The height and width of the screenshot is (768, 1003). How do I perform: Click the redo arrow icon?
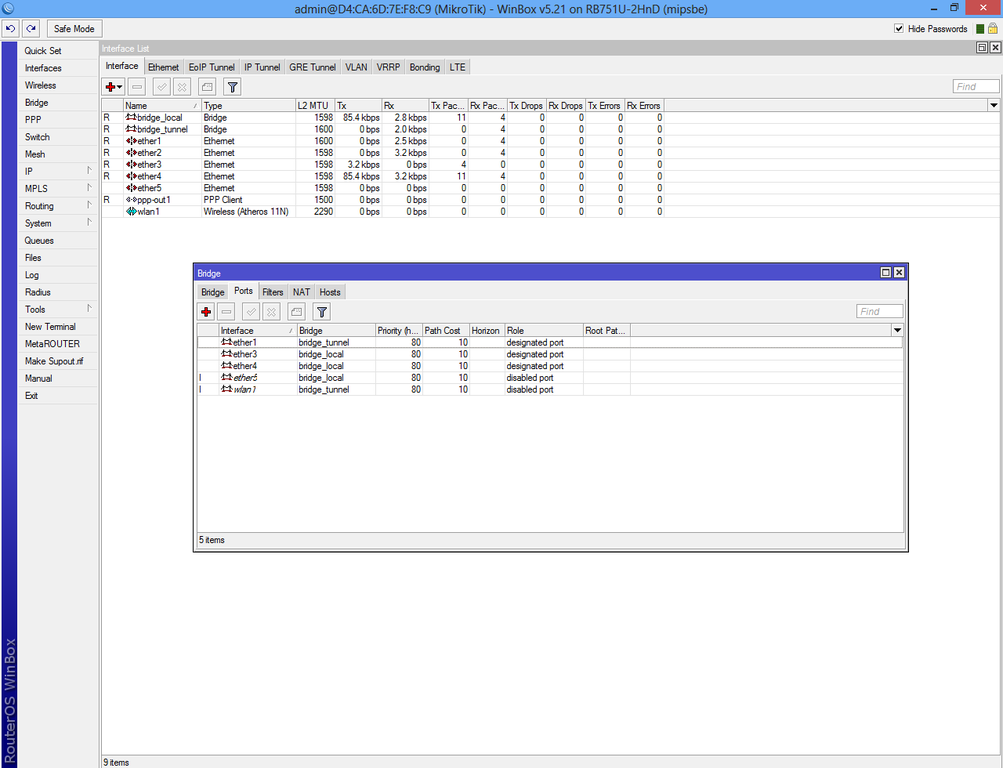(31, 29)
